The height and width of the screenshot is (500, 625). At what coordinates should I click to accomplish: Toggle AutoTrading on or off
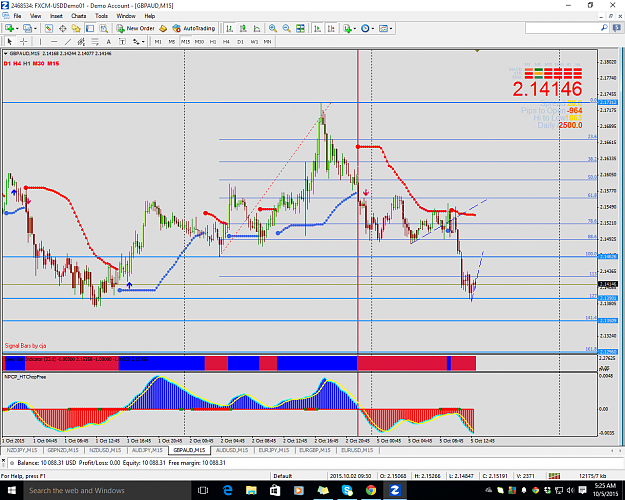click(194, 28)
